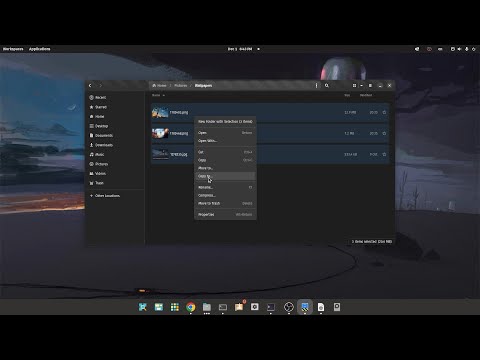Viewport: 480px width, 360px height.
Task: Open the Desktop folder in sidebar
Action: click(x=99, y=126)
